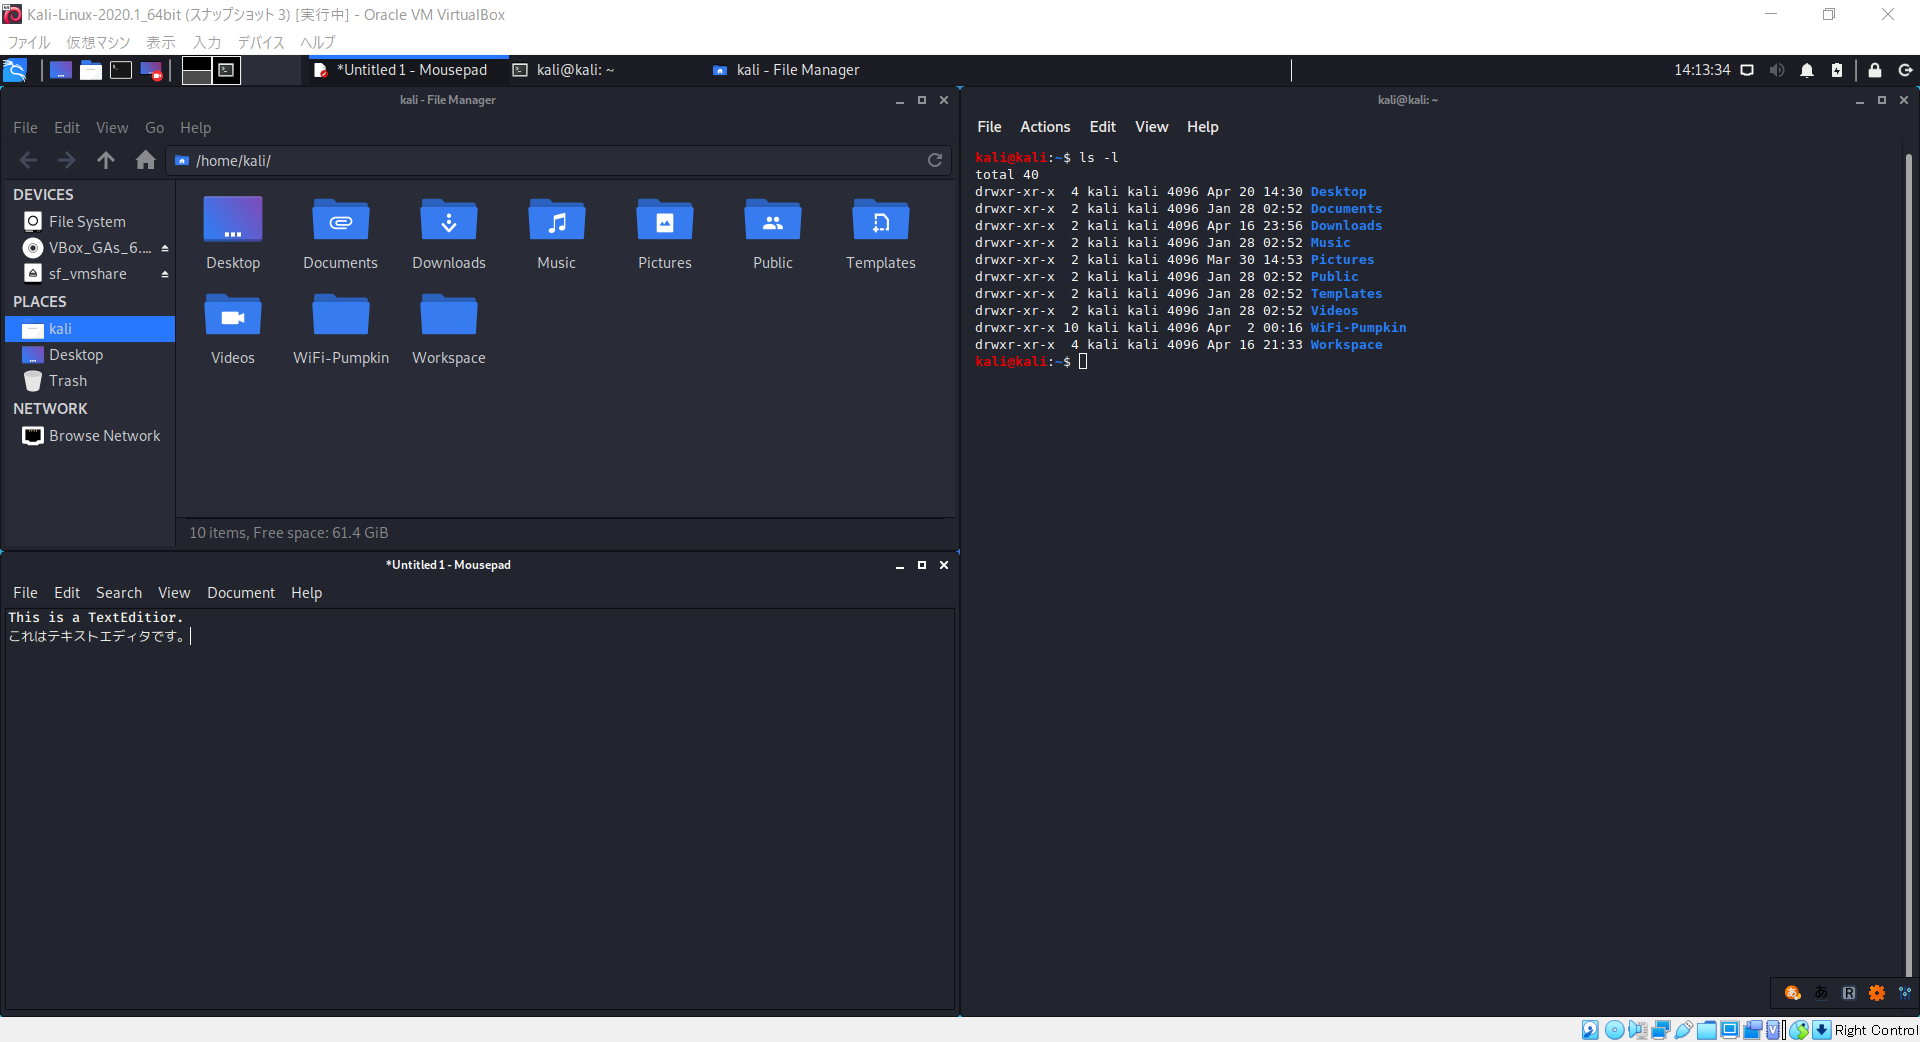Launch the file manager from the panel
The height and width of the screenshot is (1042, 1920).
(91, 70)
